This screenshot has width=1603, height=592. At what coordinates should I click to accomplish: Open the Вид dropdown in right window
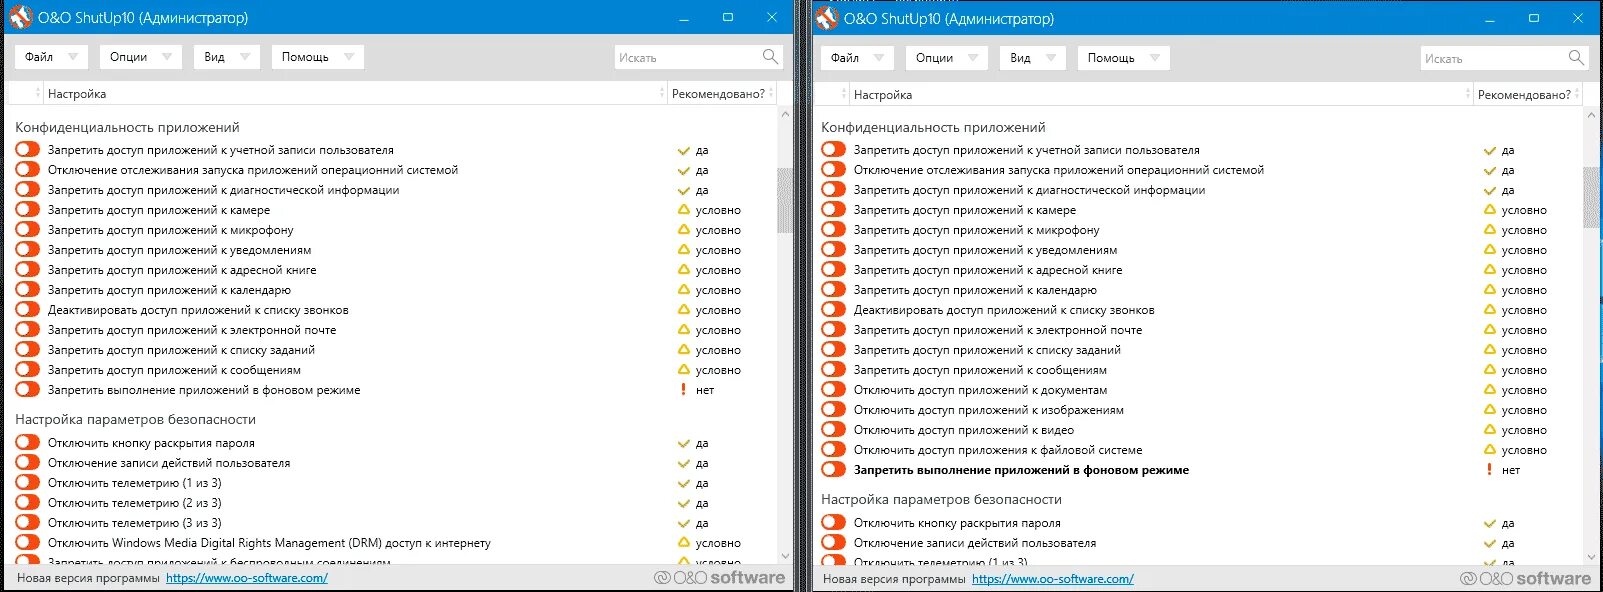1032,57
